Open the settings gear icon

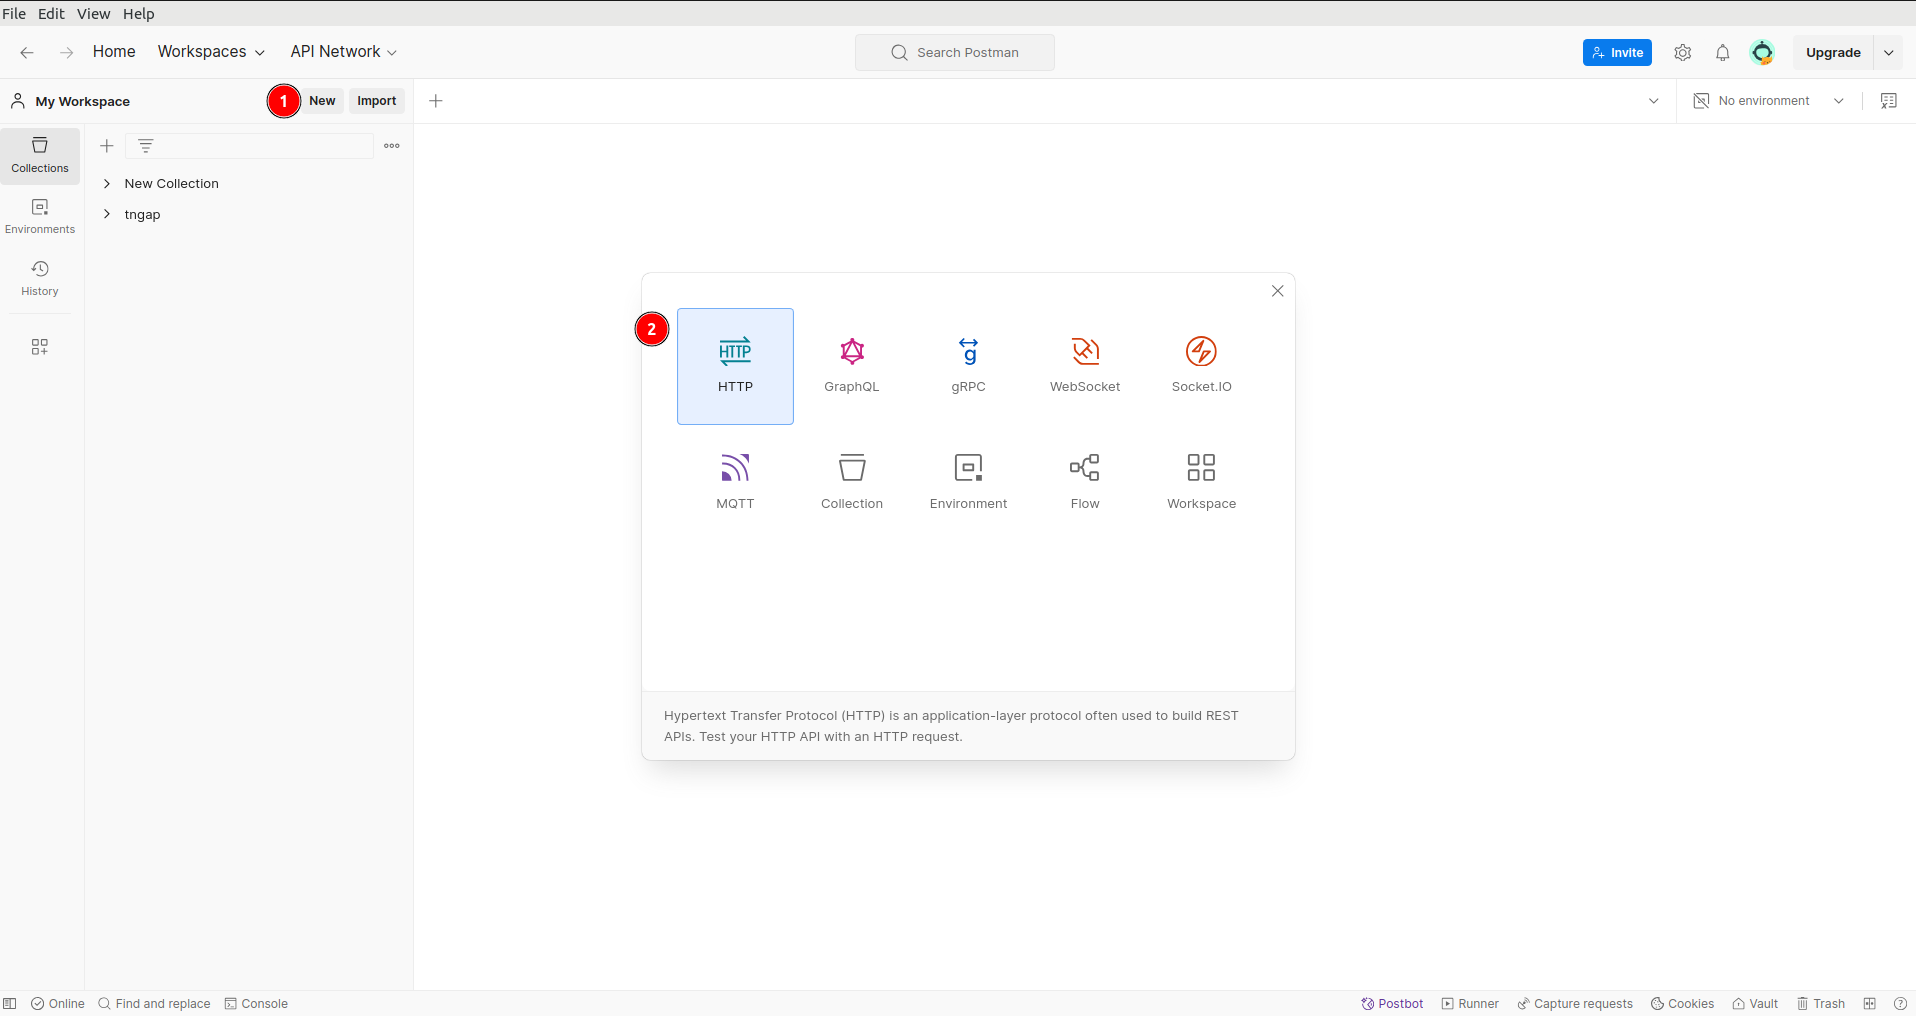pos(1682,53)
